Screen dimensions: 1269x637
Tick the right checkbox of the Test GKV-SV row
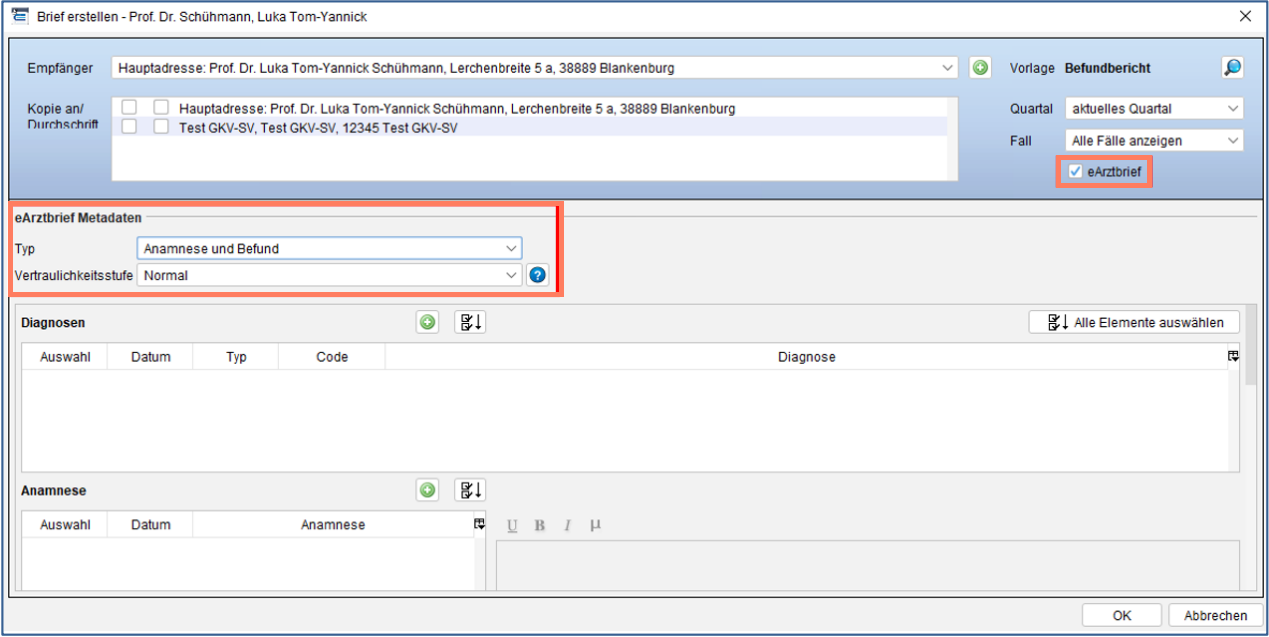pos(161,127)
